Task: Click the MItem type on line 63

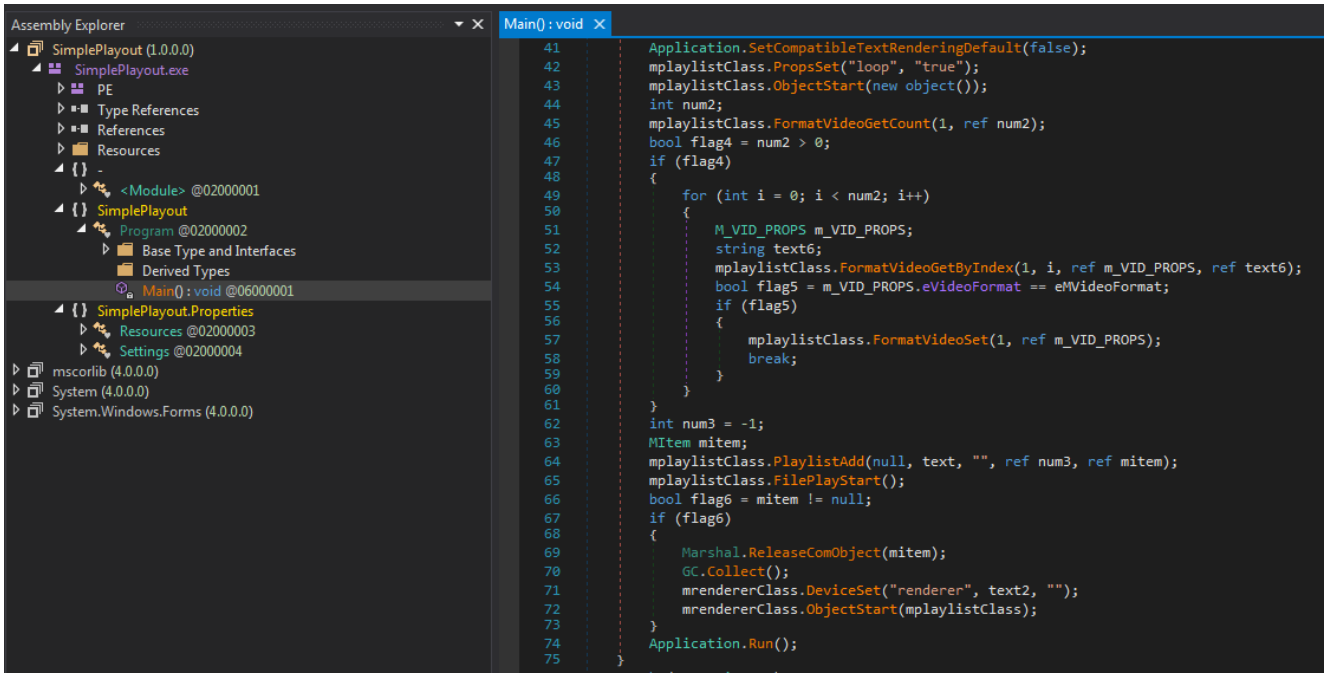Action: pyautogui.click(x=670, y=443)
